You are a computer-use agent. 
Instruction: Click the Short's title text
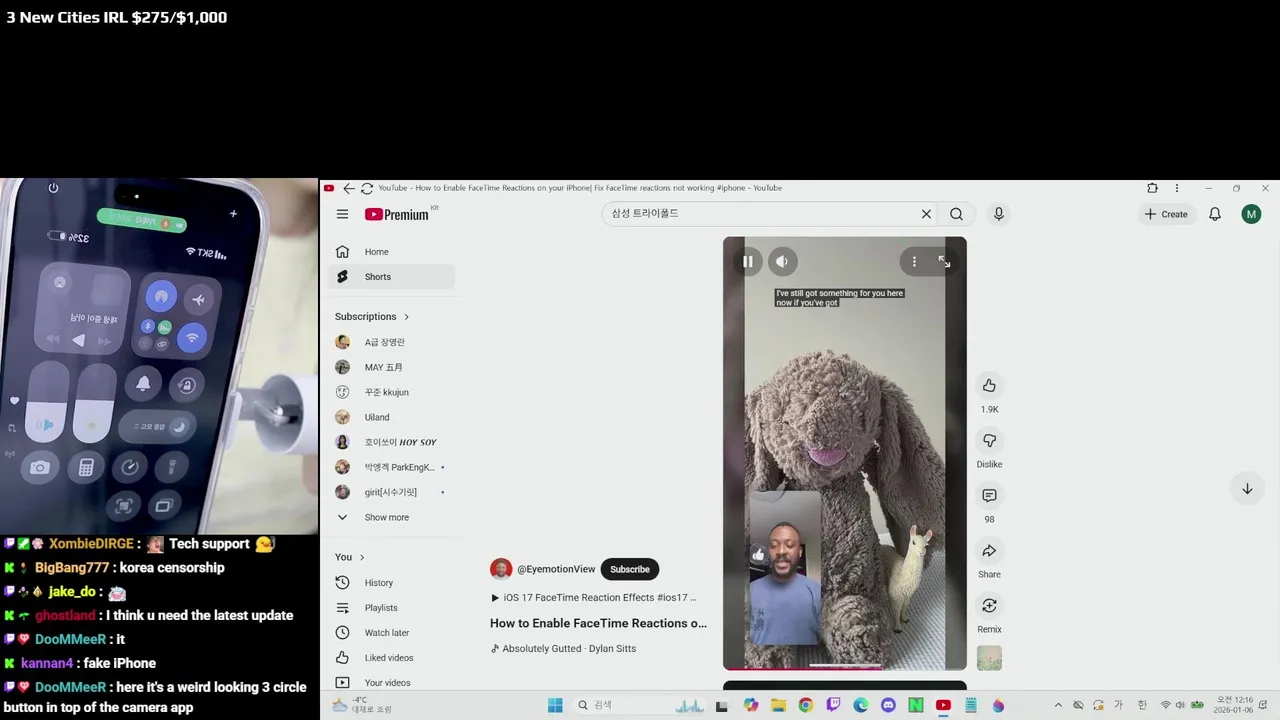[598, 623]
